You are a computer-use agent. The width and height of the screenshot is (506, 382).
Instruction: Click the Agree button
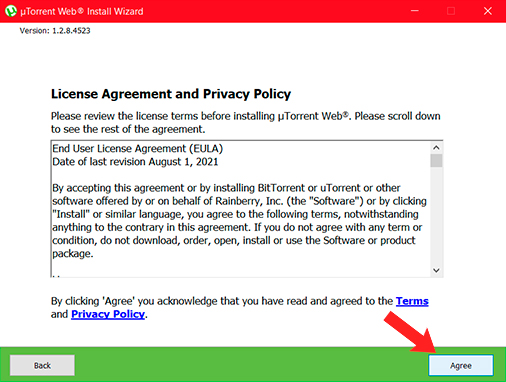[461, 365]
